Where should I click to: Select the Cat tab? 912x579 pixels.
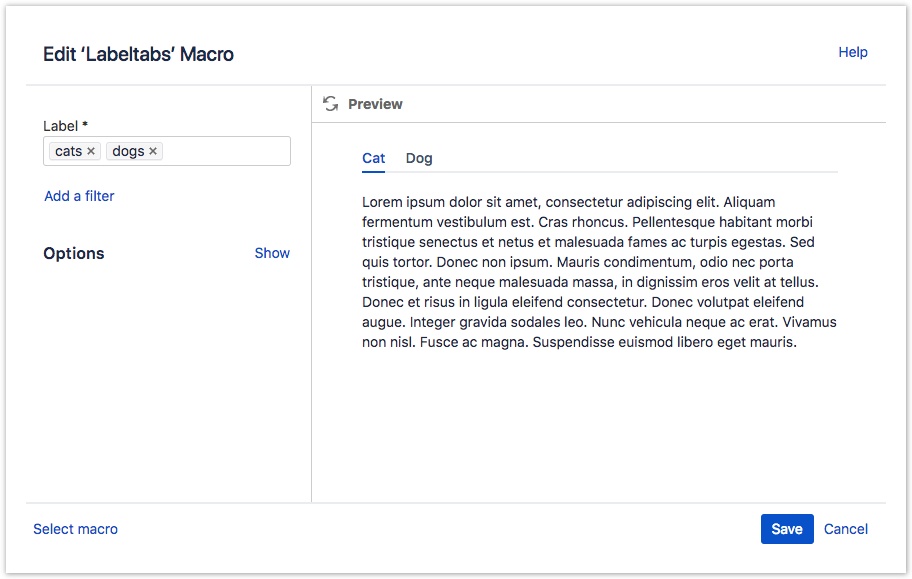click(x=373, y=158)
